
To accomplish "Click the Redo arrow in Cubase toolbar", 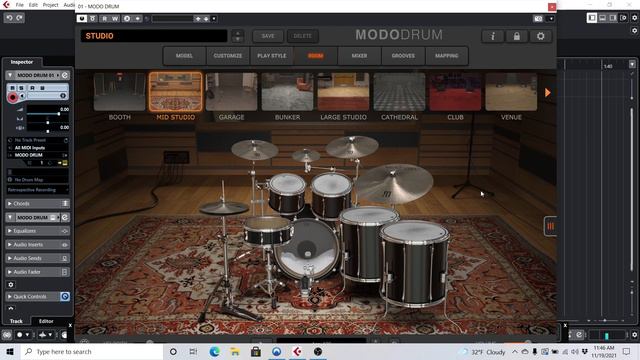I will (19, 18).
